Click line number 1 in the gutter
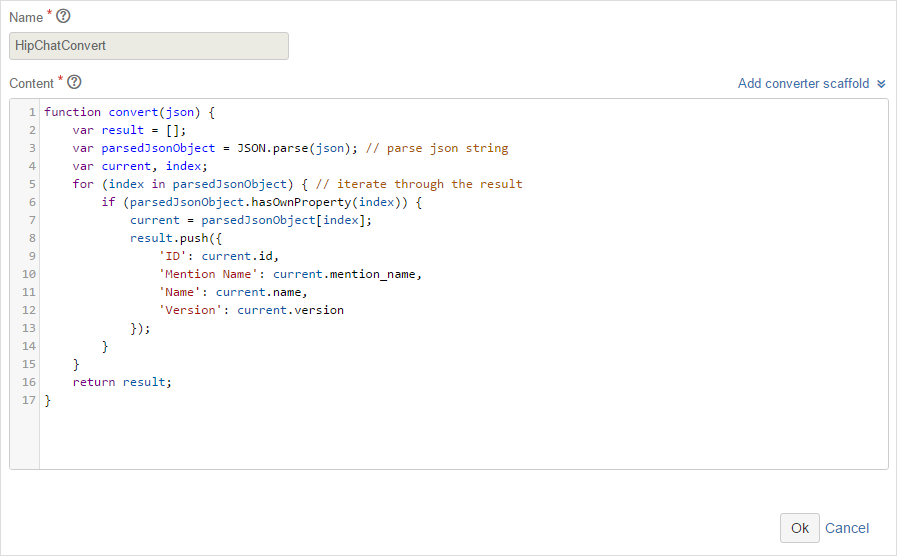This screenshot has height=556, width=897. (32, 112)
